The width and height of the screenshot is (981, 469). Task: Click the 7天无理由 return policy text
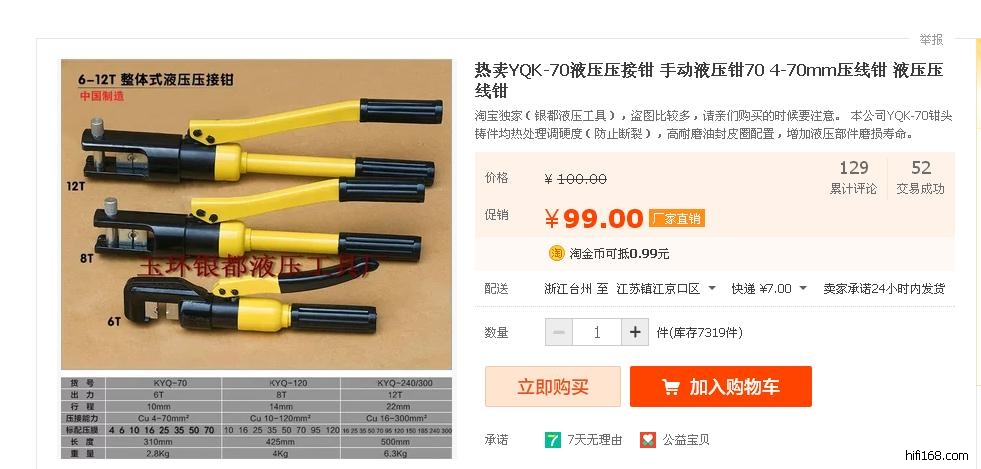click(x=595, y=440)
